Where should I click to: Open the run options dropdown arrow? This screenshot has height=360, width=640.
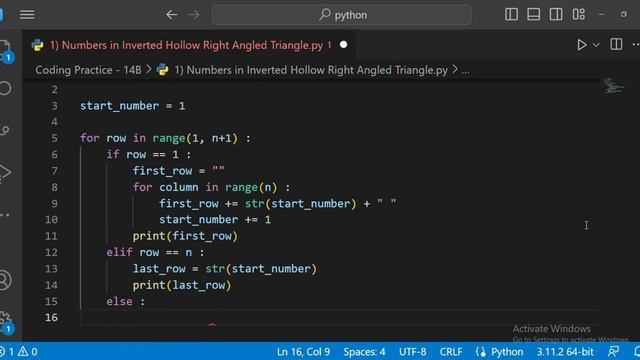[596, 45]
